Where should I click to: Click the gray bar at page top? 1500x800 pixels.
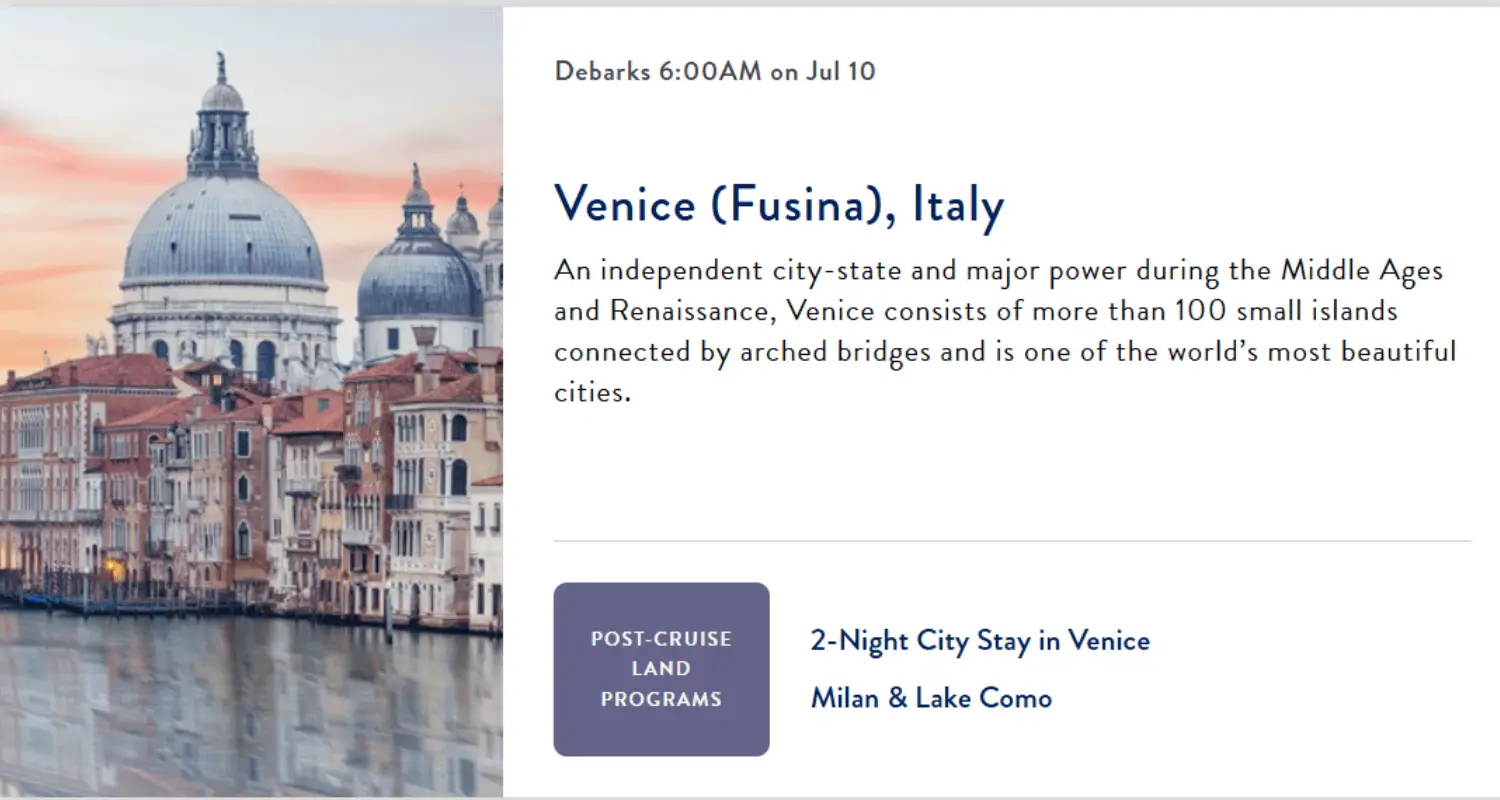750,3
